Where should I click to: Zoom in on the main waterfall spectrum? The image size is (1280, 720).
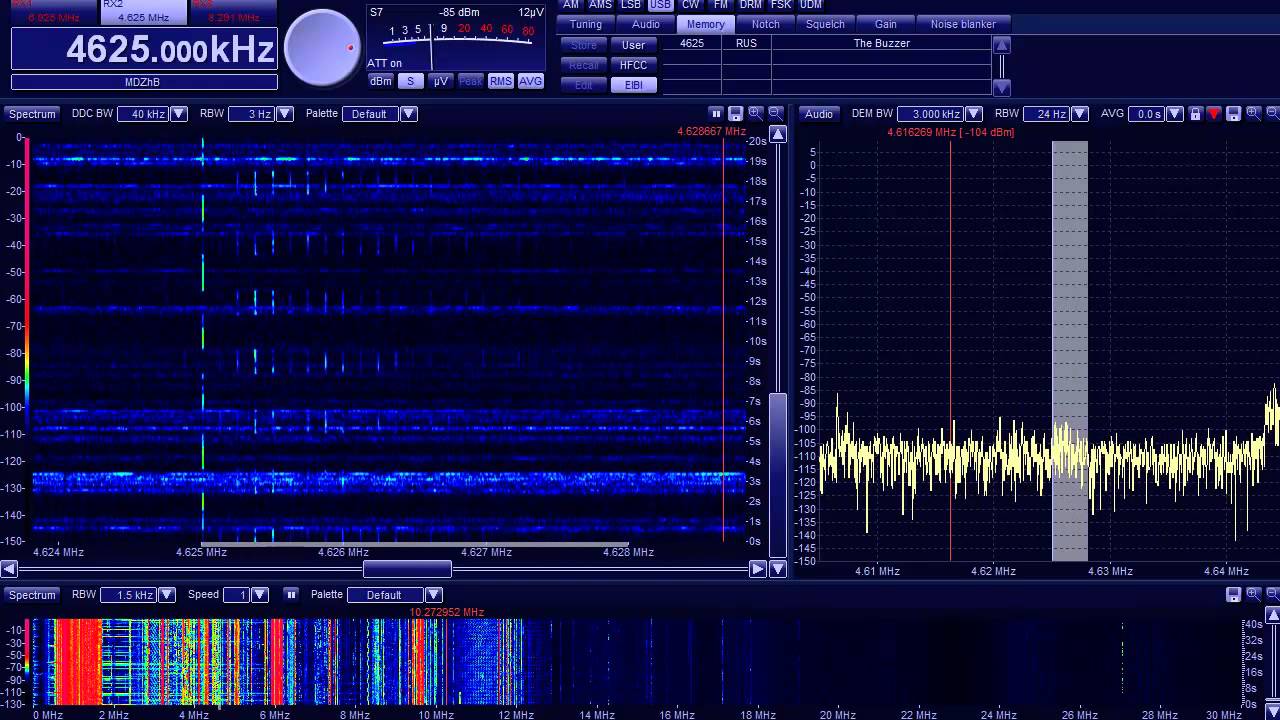click(756, 114)
